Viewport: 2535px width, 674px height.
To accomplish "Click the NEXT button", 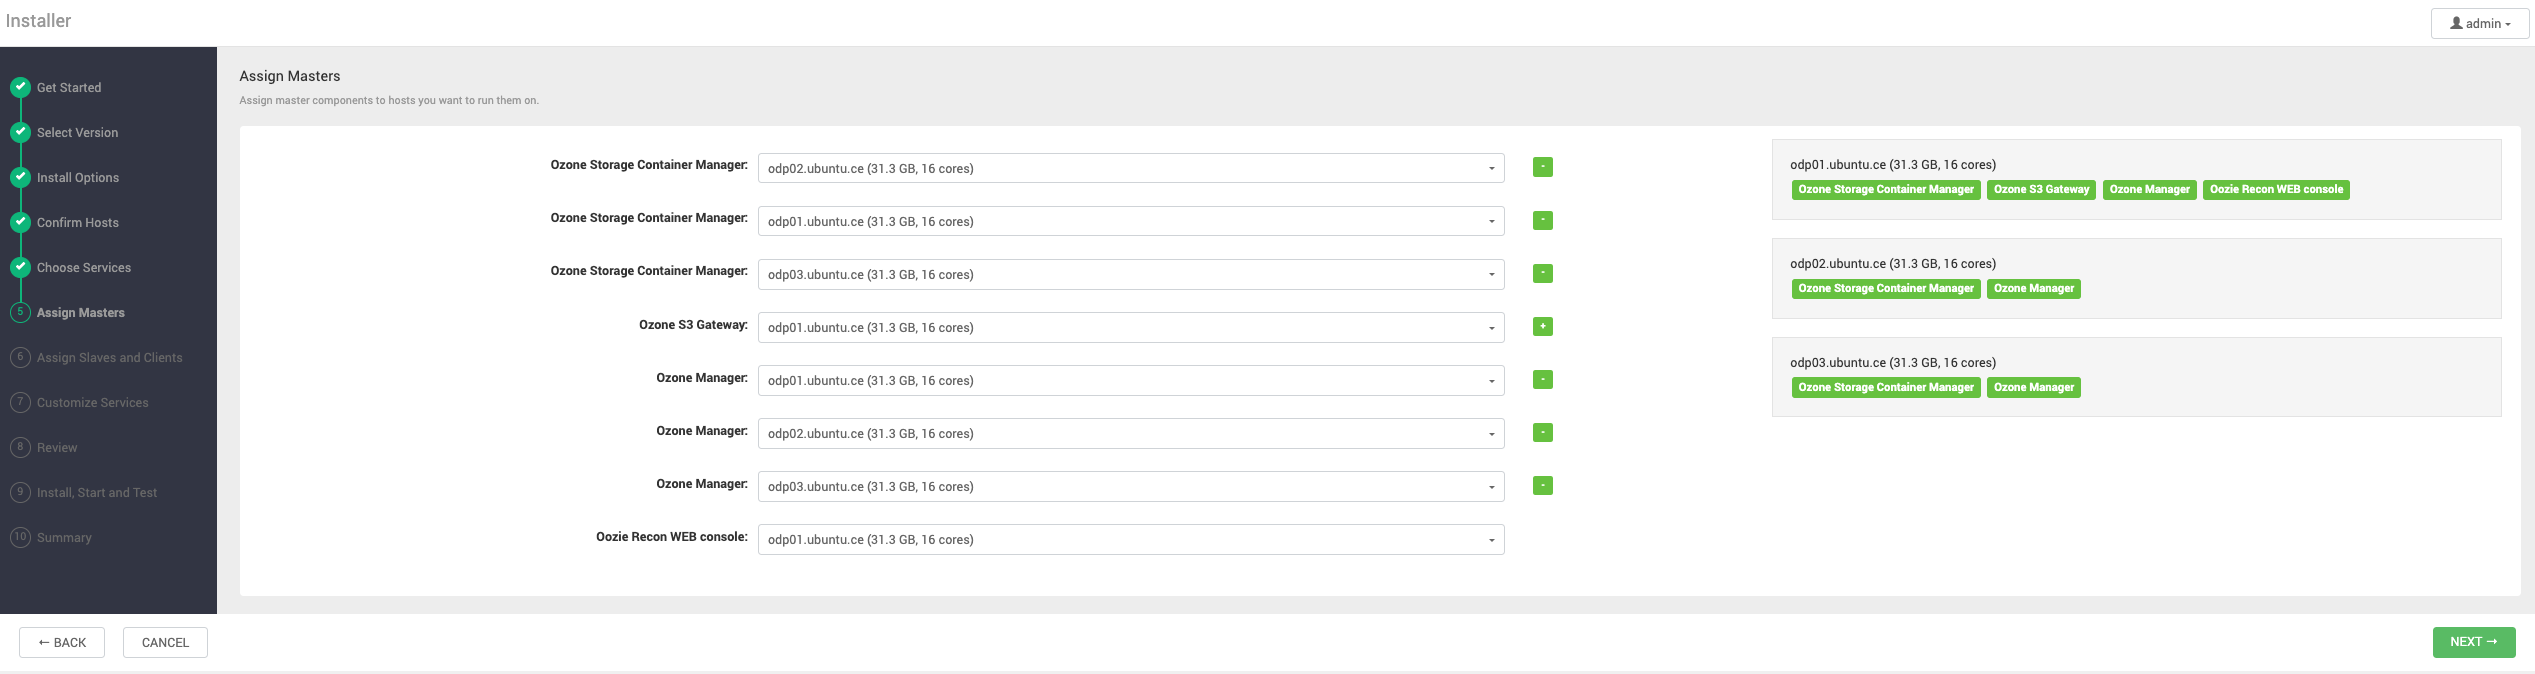I will click(x=2474, y=642).
